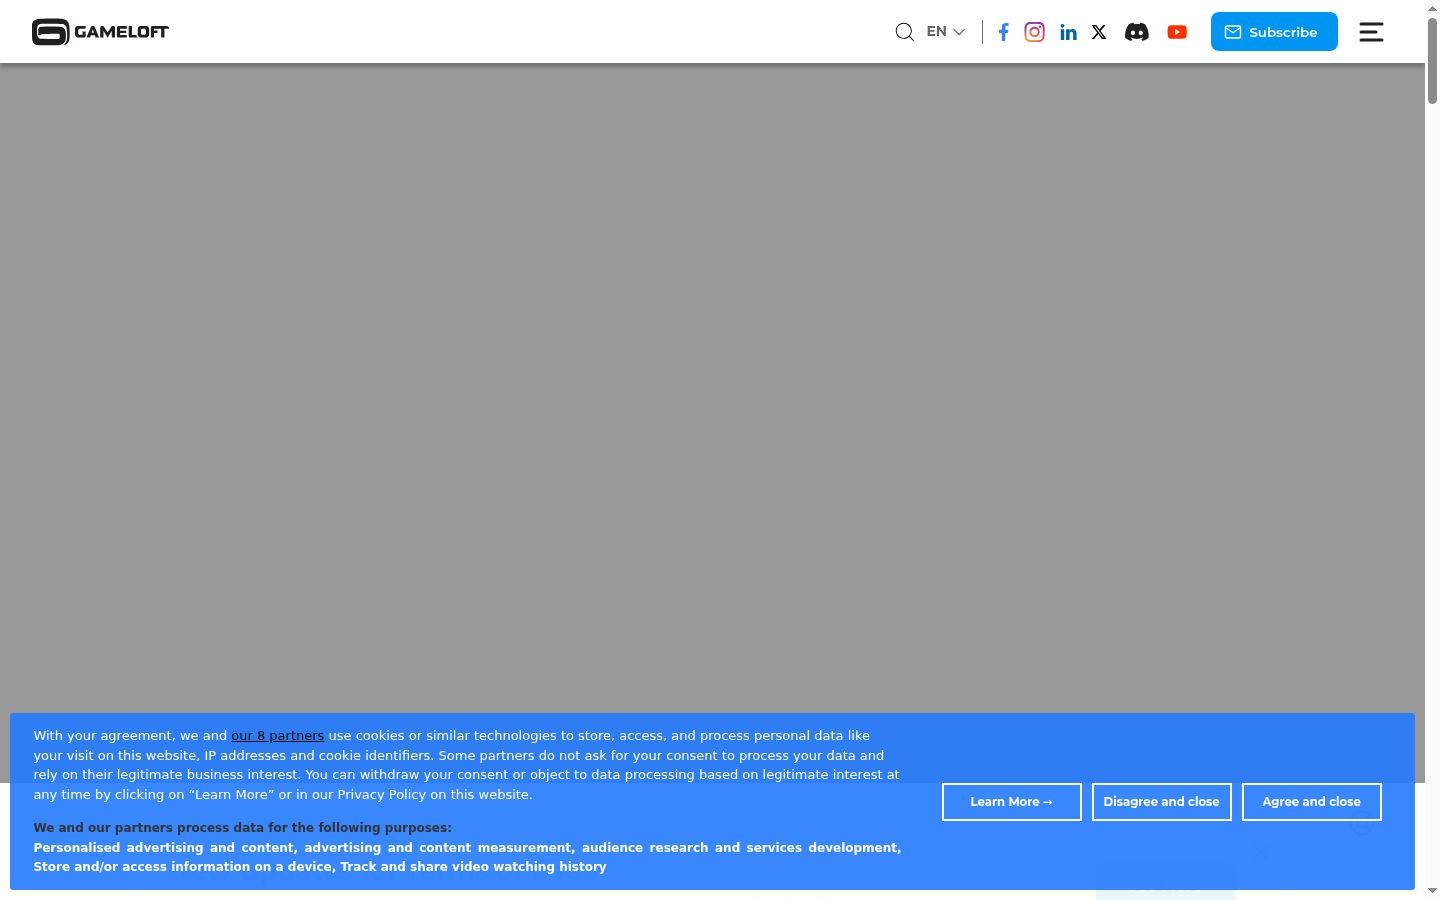Click the scrollbar down arrow
The image size is (1440, 900).
pyautogui.click(x=1432, y=890)
